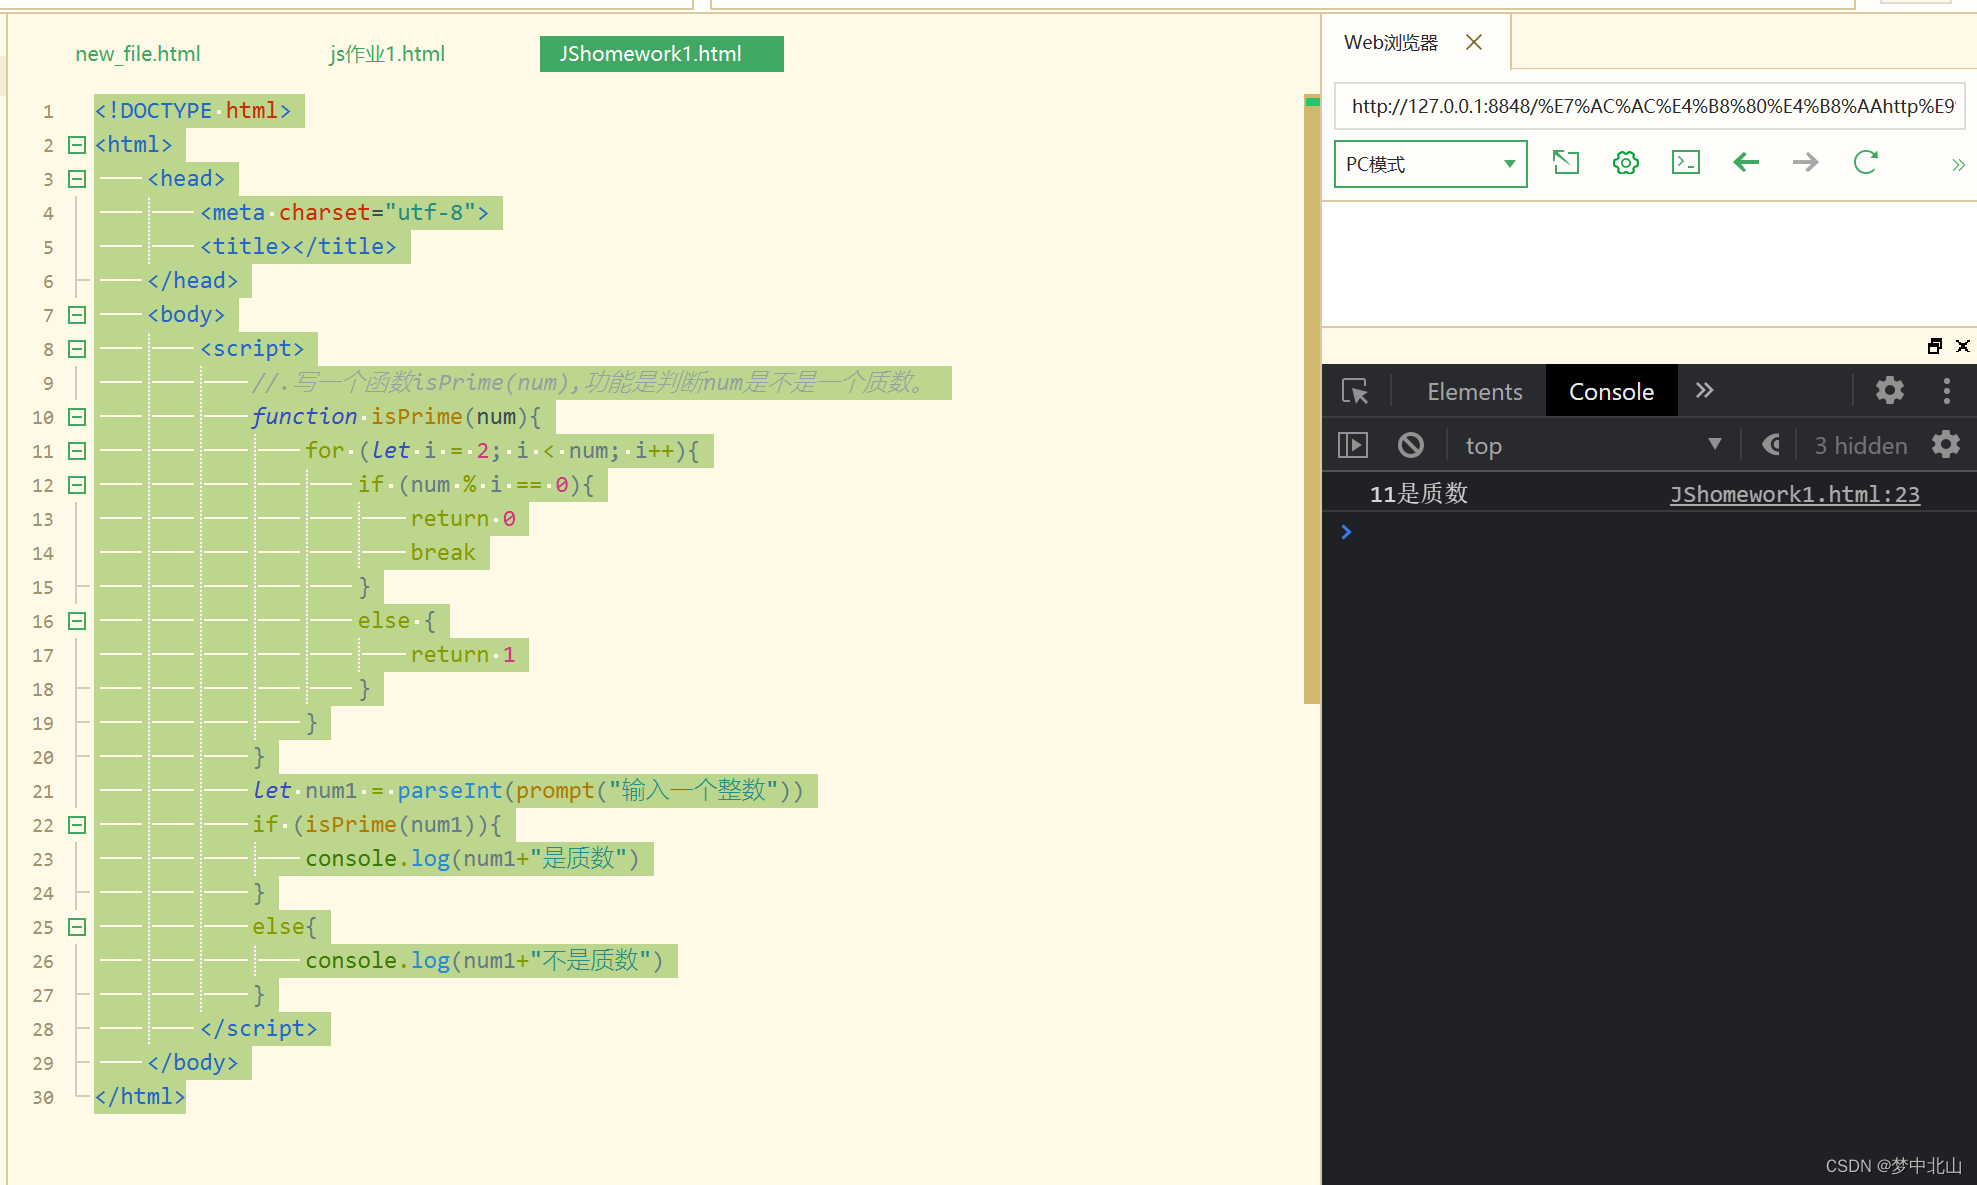1977x1185 pixels.
Task: Open DevTools three-dot menu
Action: pos(1946,390)
